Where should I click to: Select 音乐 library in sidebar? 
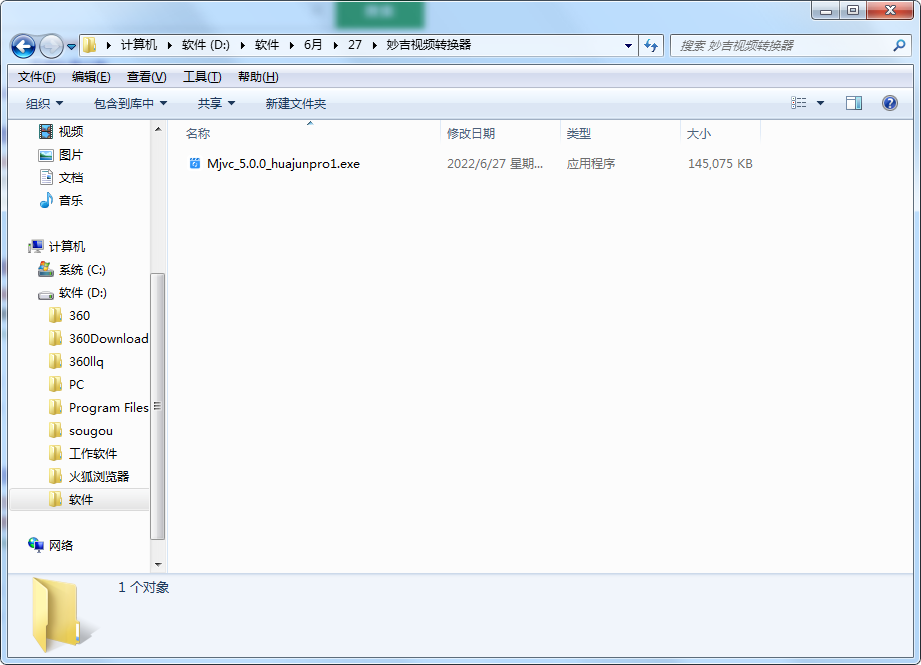[61, 200]
